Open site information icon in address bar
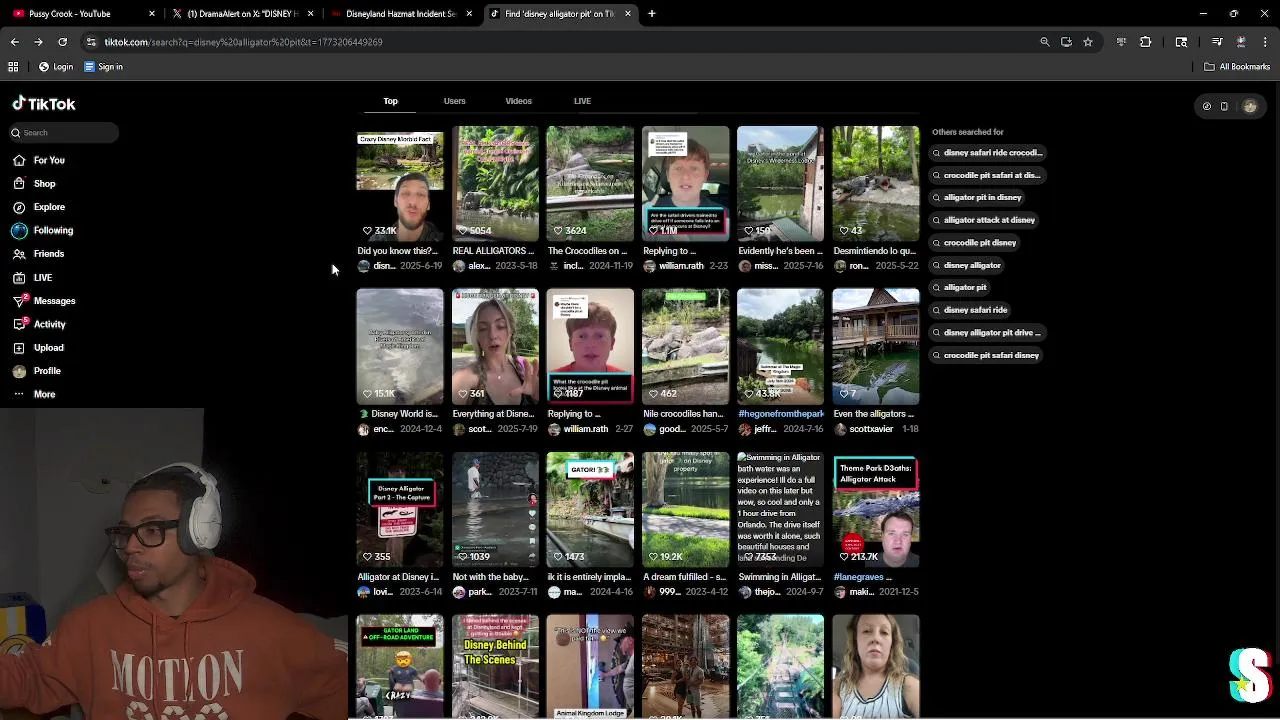 (91, 42)
